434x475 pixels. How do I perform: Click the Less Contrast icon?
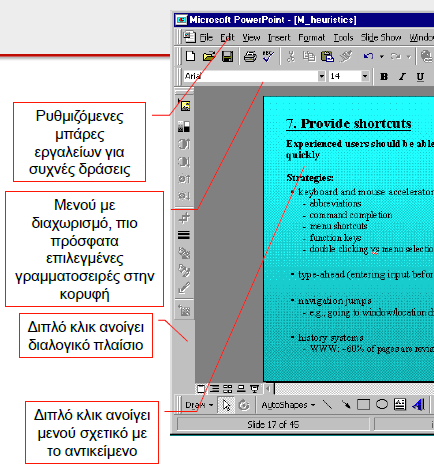(x=184, y=162)
